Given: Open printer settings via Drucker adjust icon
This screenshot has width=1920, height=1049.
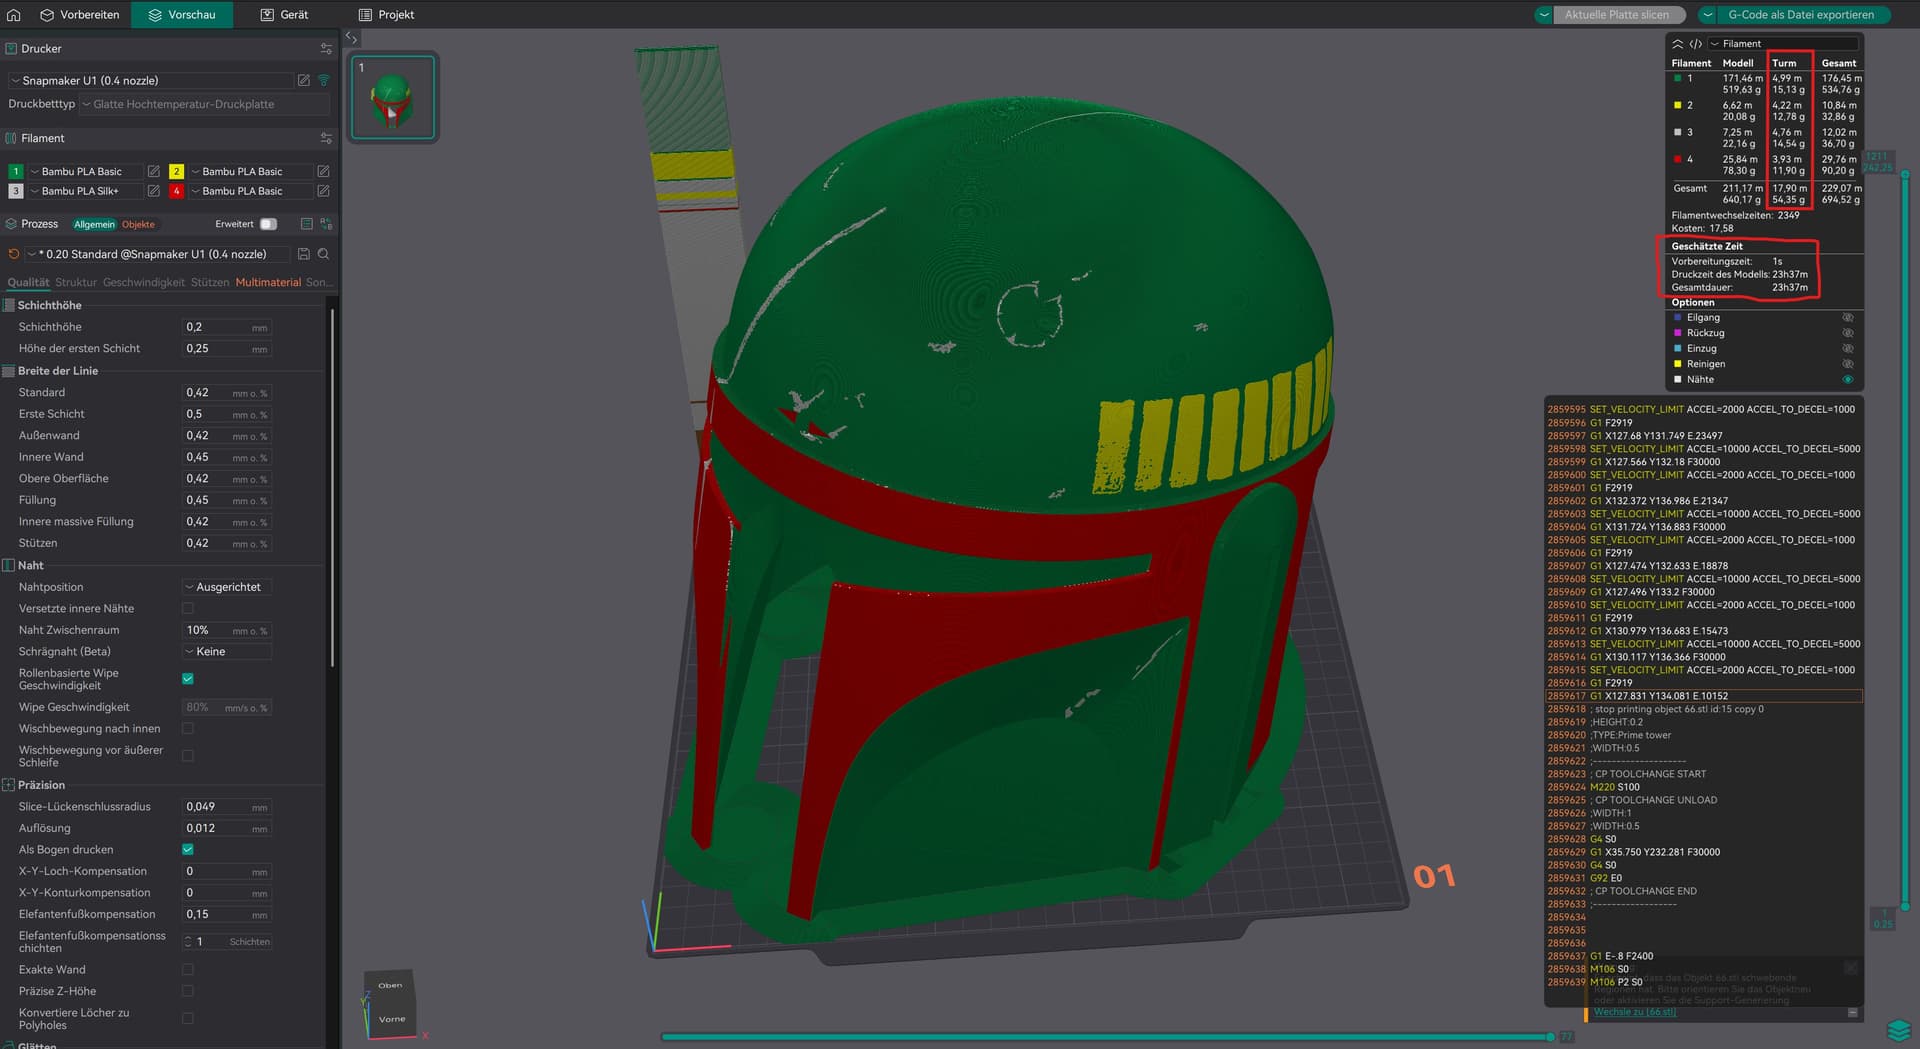Looking at the screenshot, I should click(x=326, y=48).
